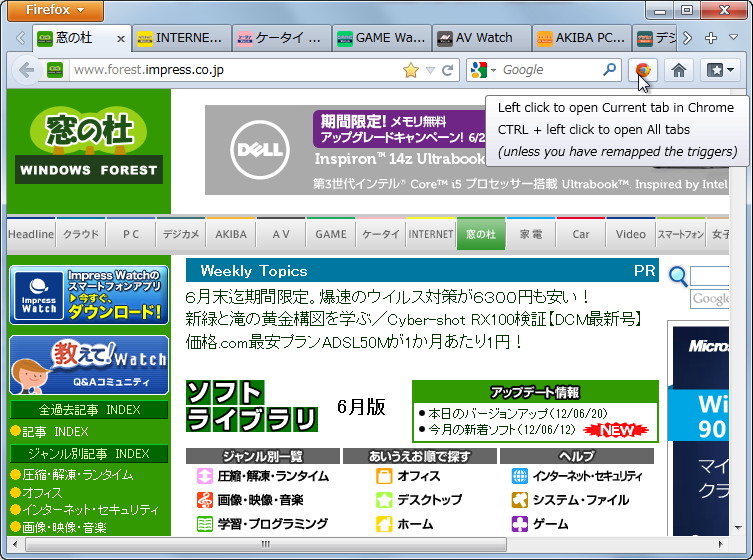Click the 窓の杜 Windows Forest logo
The image size is (753, 560).
[x=89, y=147]
